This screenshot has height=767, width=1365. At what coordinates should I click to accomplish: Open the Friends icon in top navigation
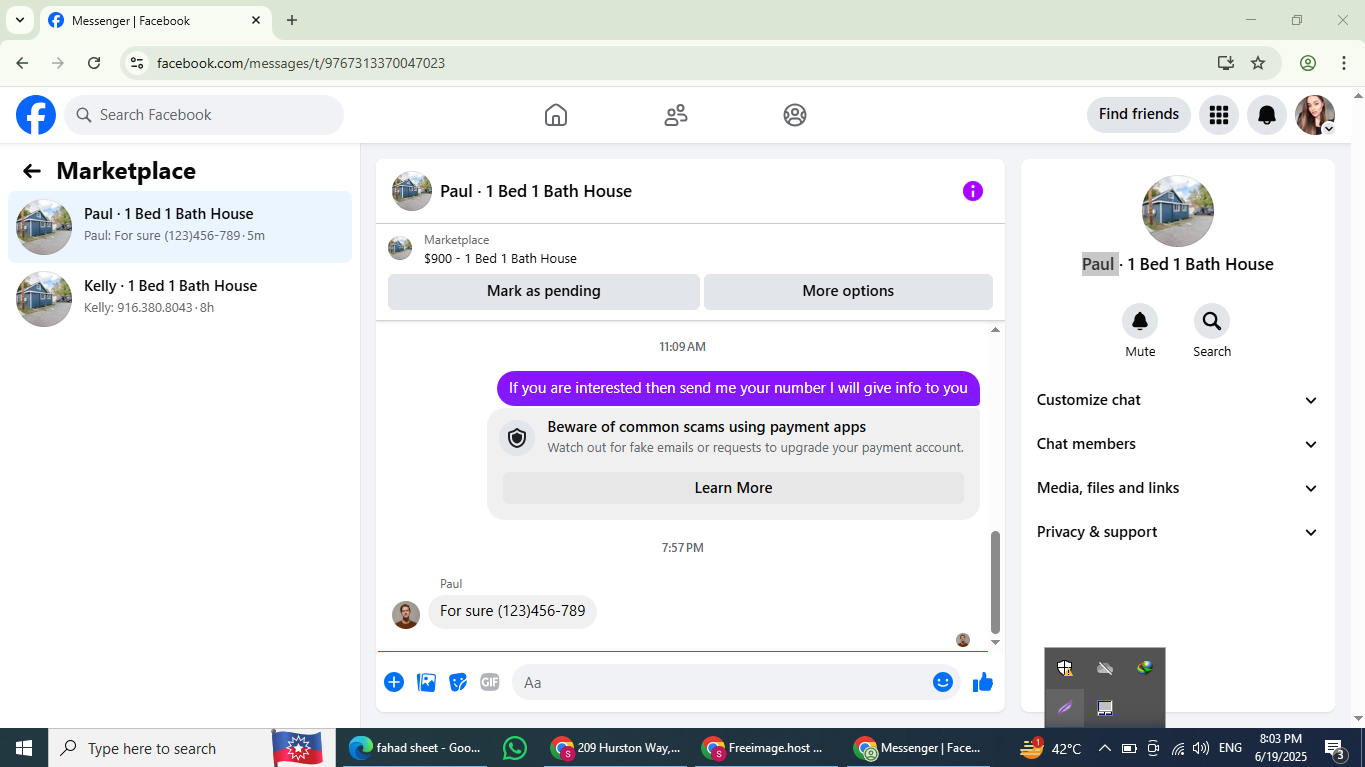pyautogui.click(x=676, y=115)
